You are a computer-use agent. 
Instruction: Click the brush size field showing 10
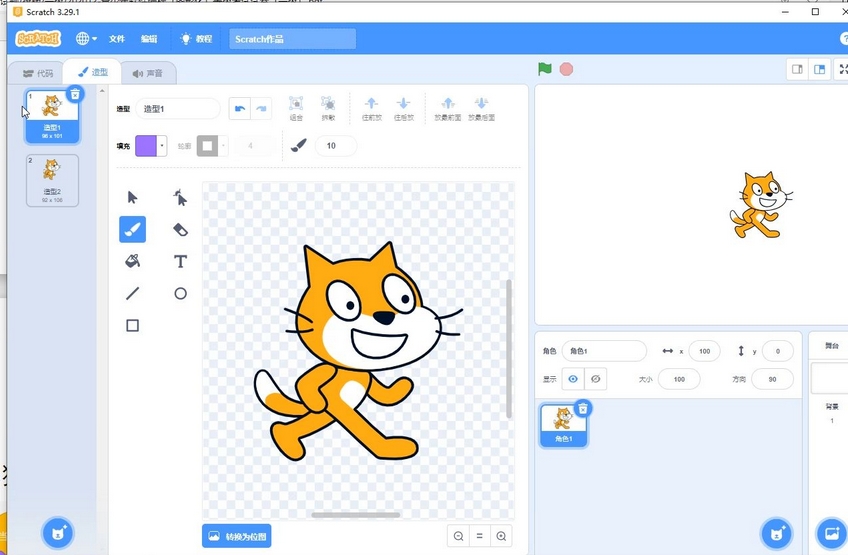[335, 146]
